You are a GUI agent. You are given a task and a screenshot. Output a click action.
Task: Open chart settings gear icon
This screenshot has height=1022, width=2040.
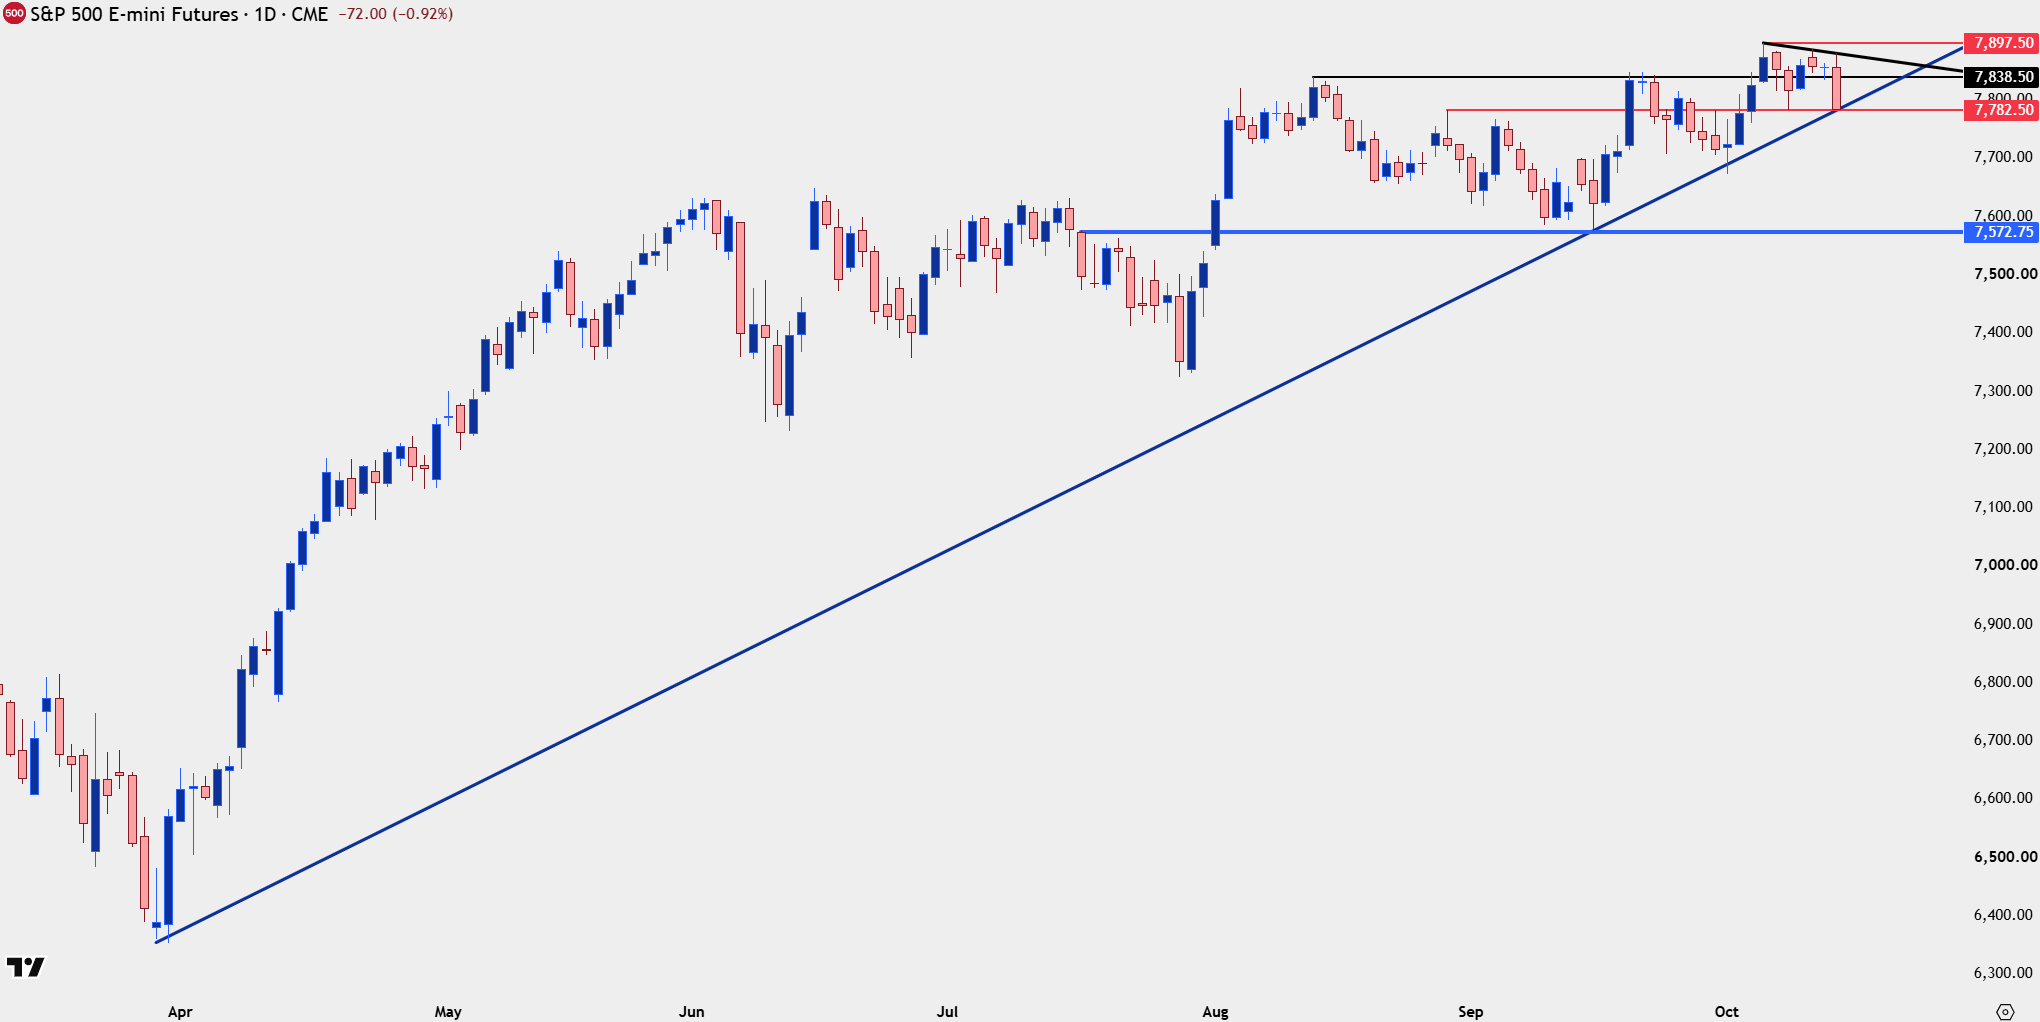[x=2004, y=1012]
